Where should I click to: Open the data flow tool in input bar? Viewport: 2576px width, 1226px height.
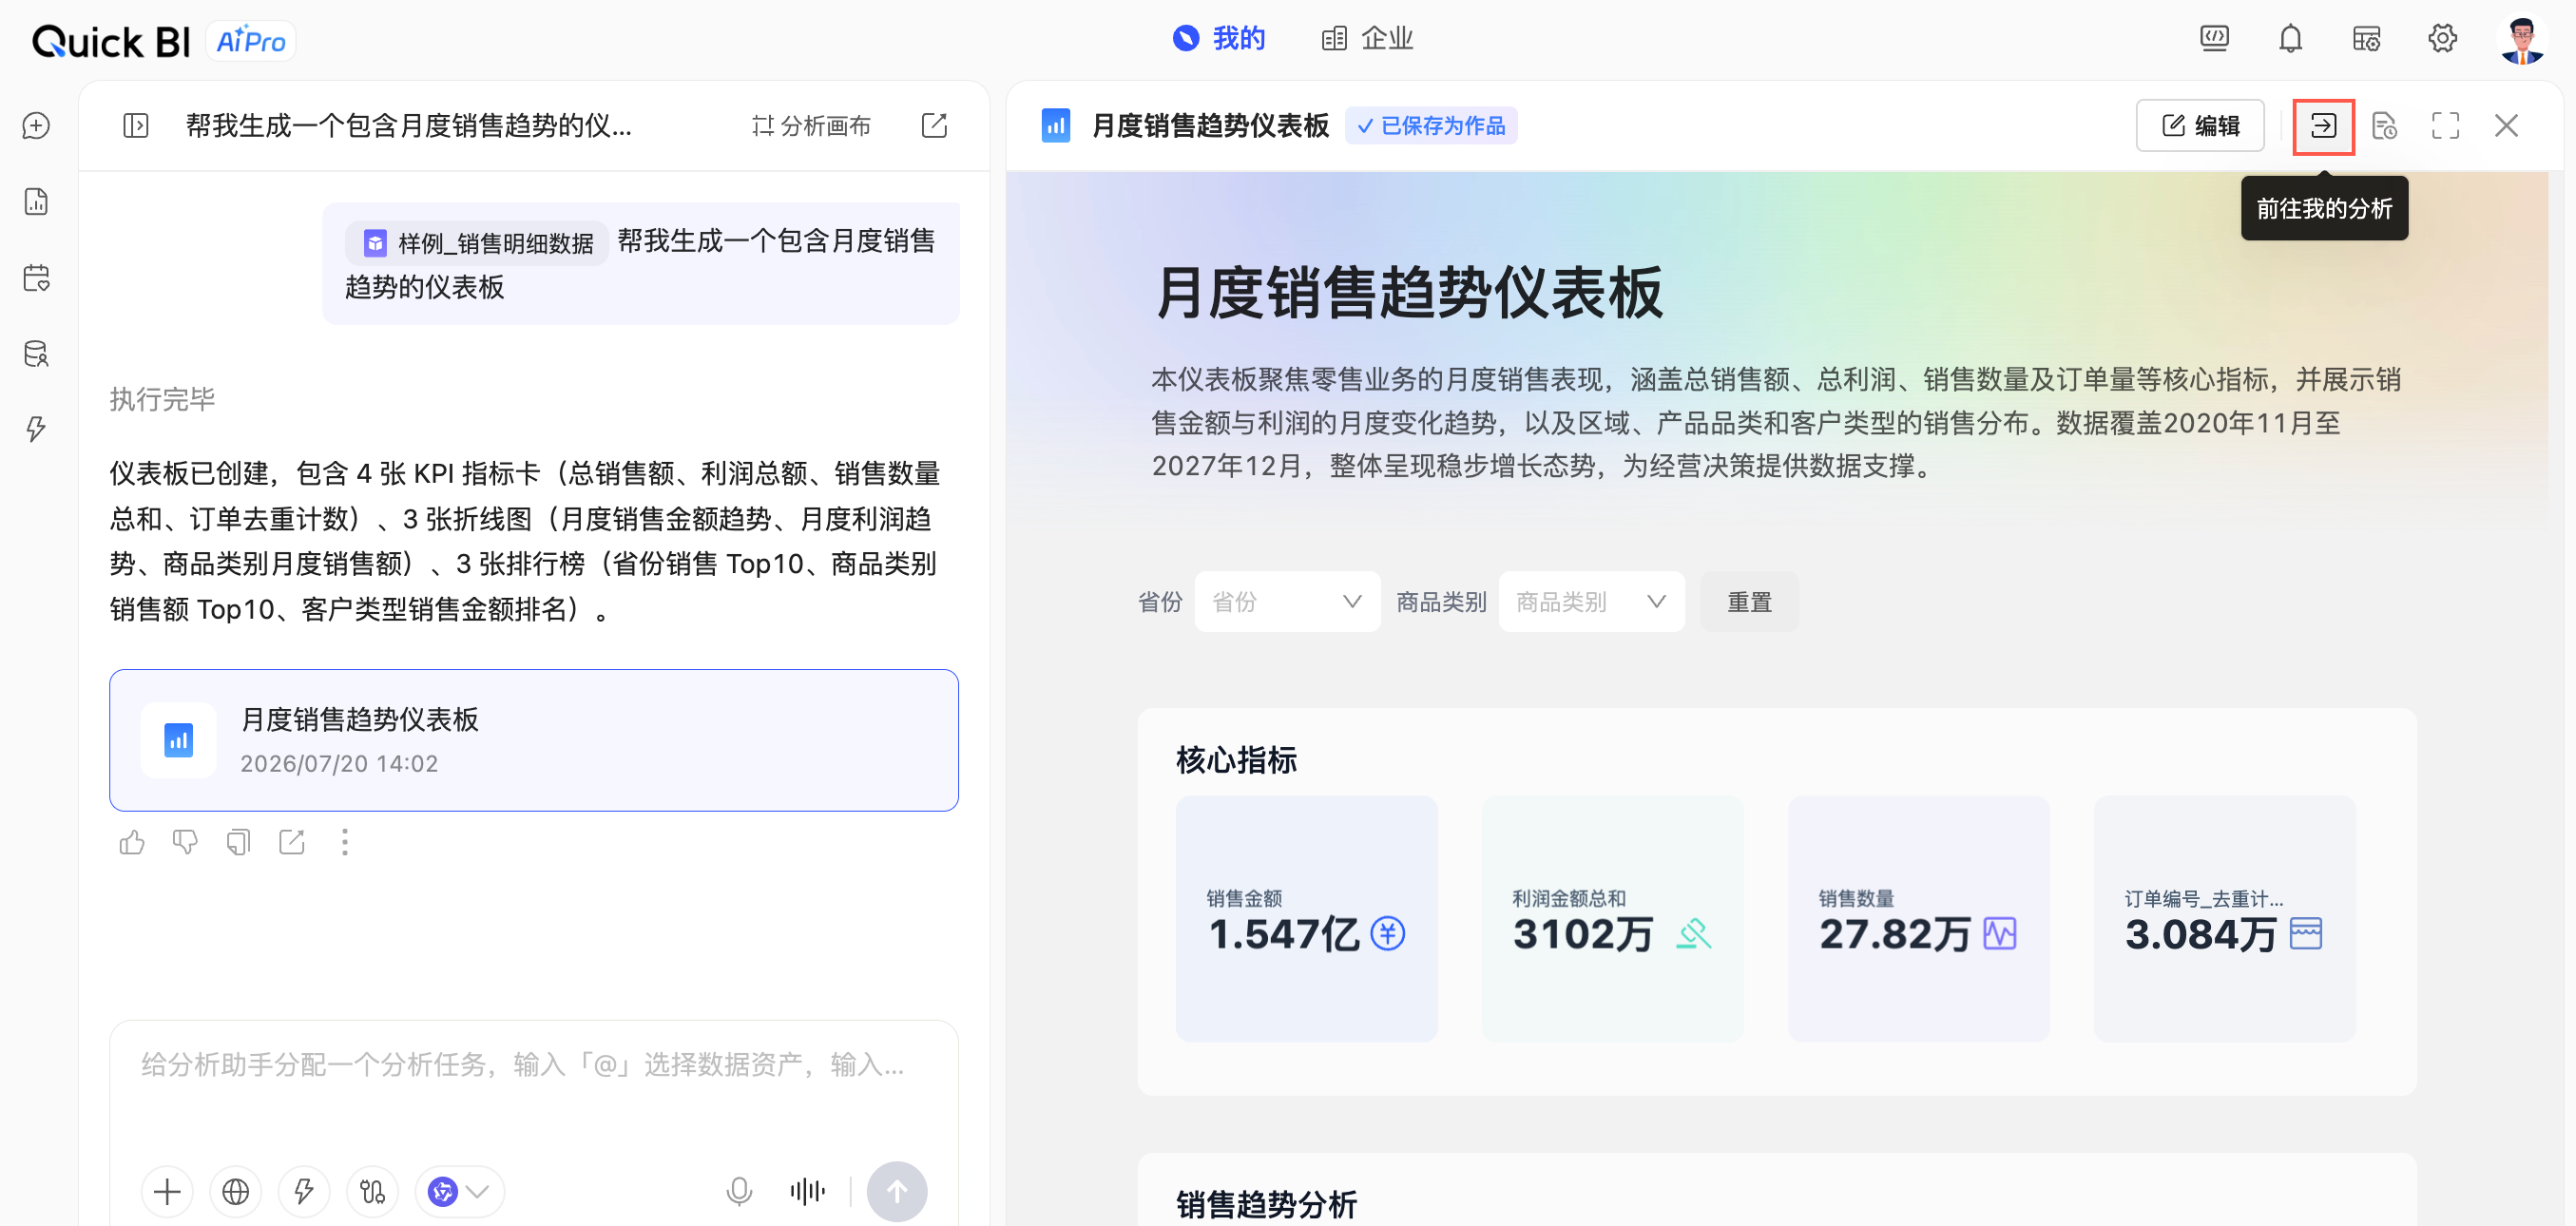372,1192
